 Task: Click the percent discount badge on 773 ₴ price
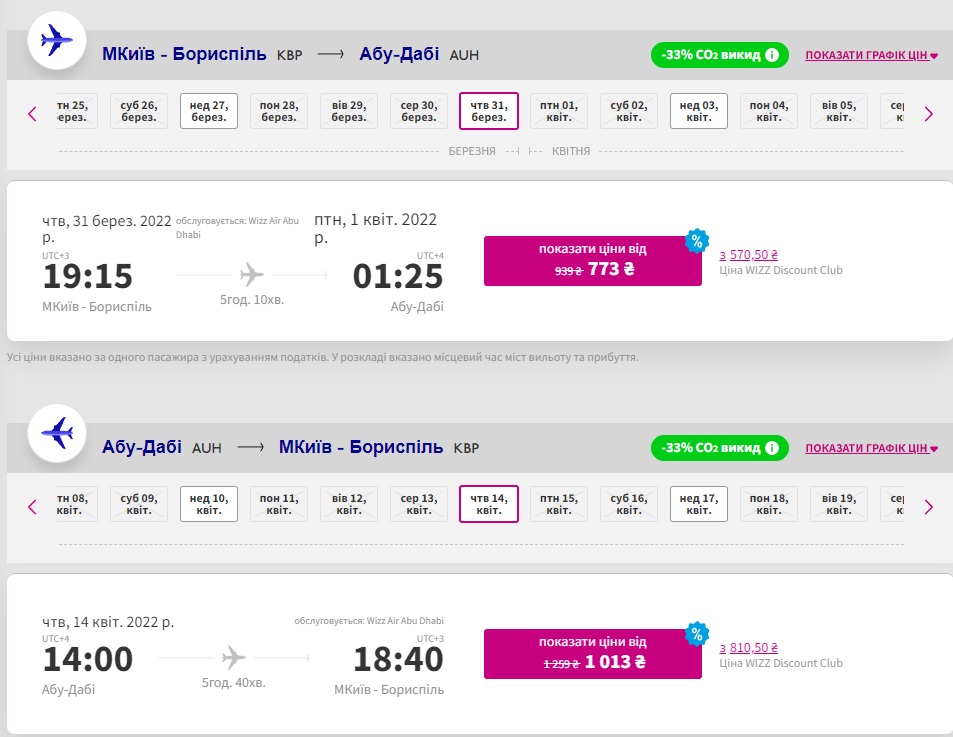point(696,241)
